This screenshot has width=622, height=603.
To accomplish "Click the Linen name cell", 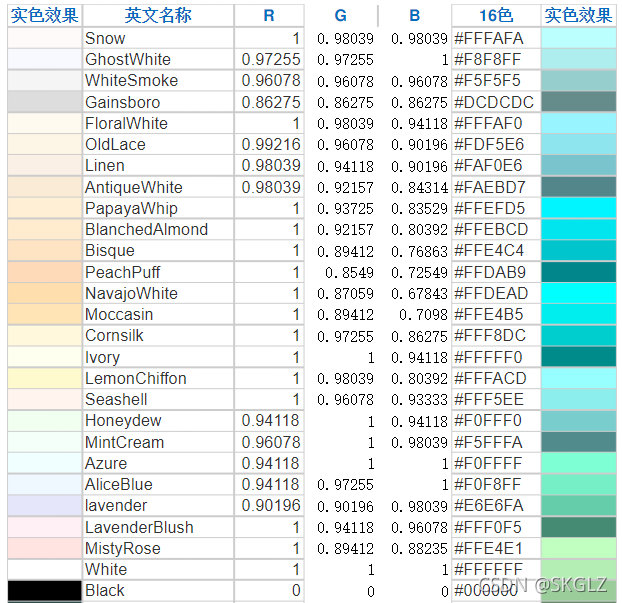I will point(158,165).
